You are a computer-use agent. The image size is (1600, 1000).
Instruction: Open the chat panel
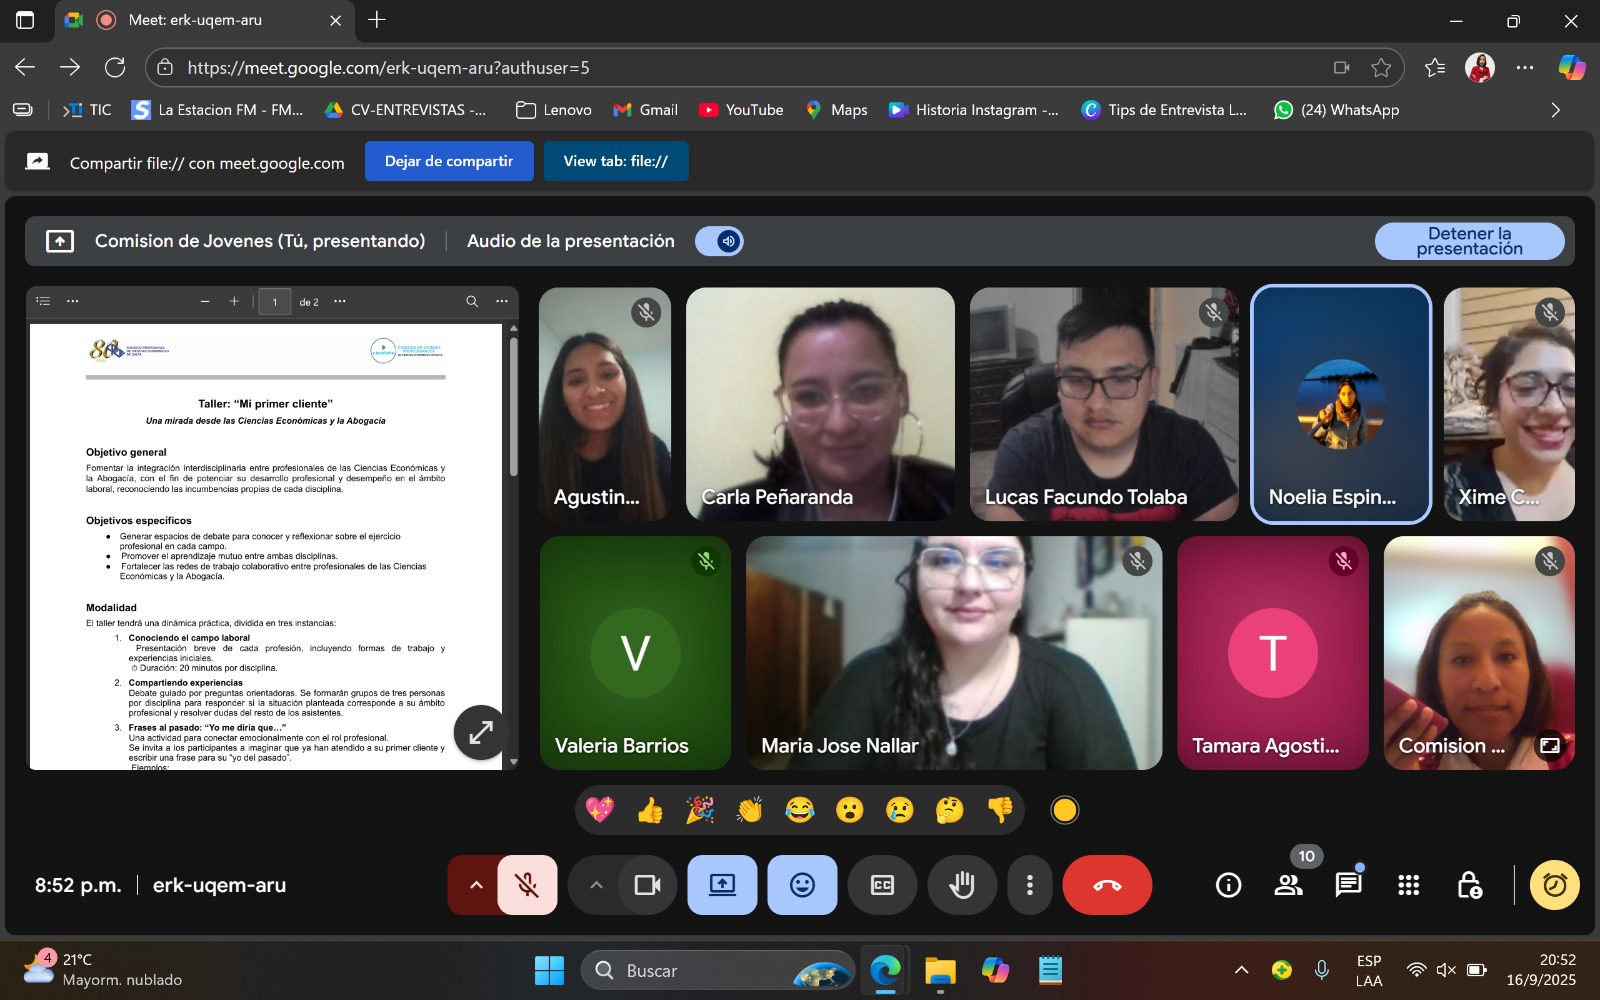tap(1348, 885)
